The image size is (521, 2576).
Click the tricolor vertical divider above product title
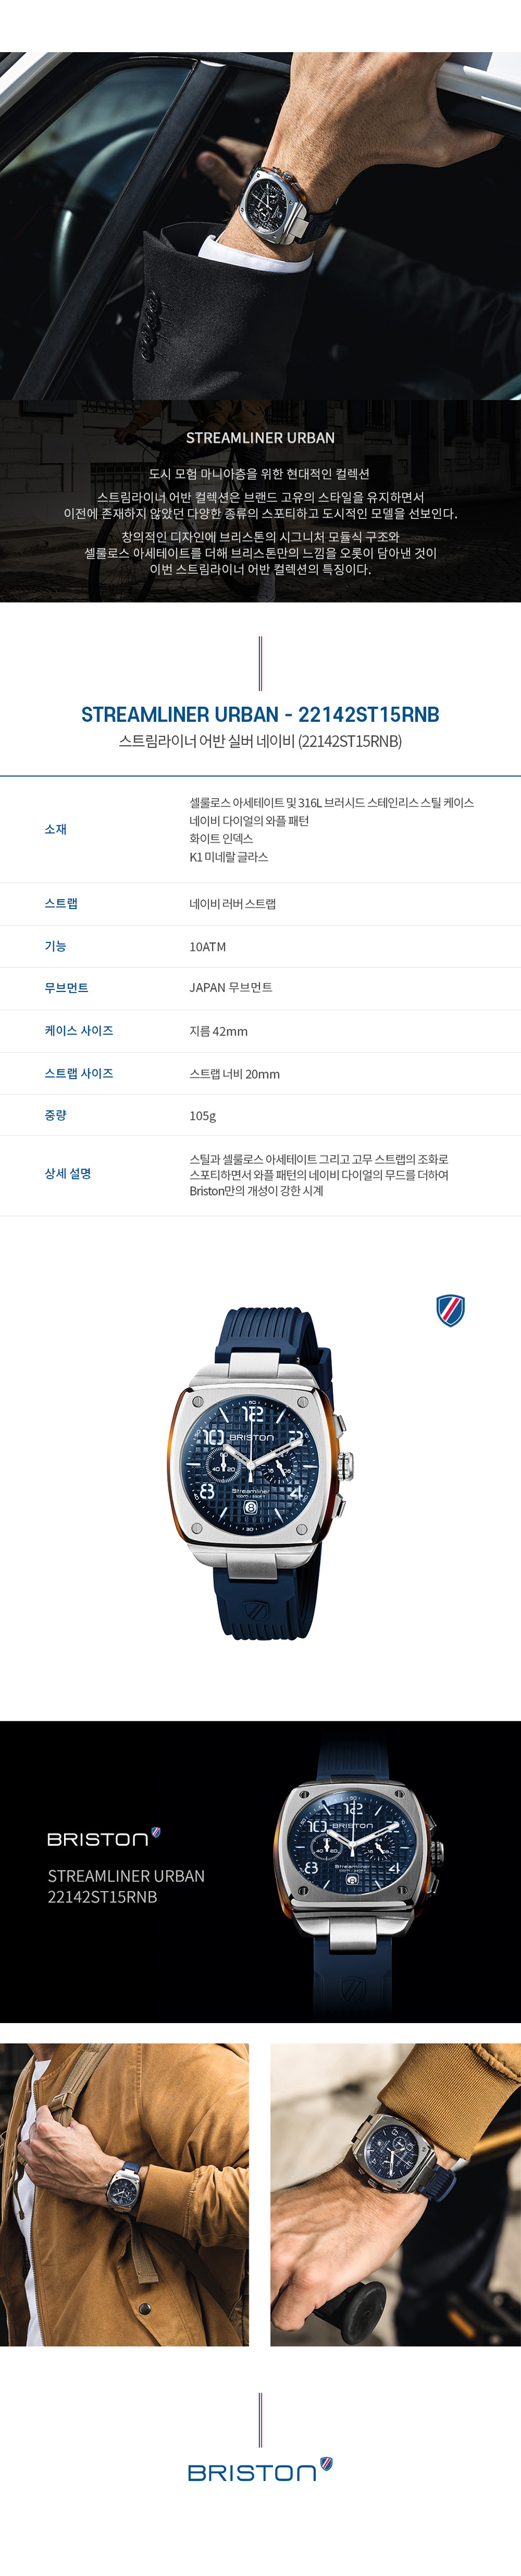point(260,663)
